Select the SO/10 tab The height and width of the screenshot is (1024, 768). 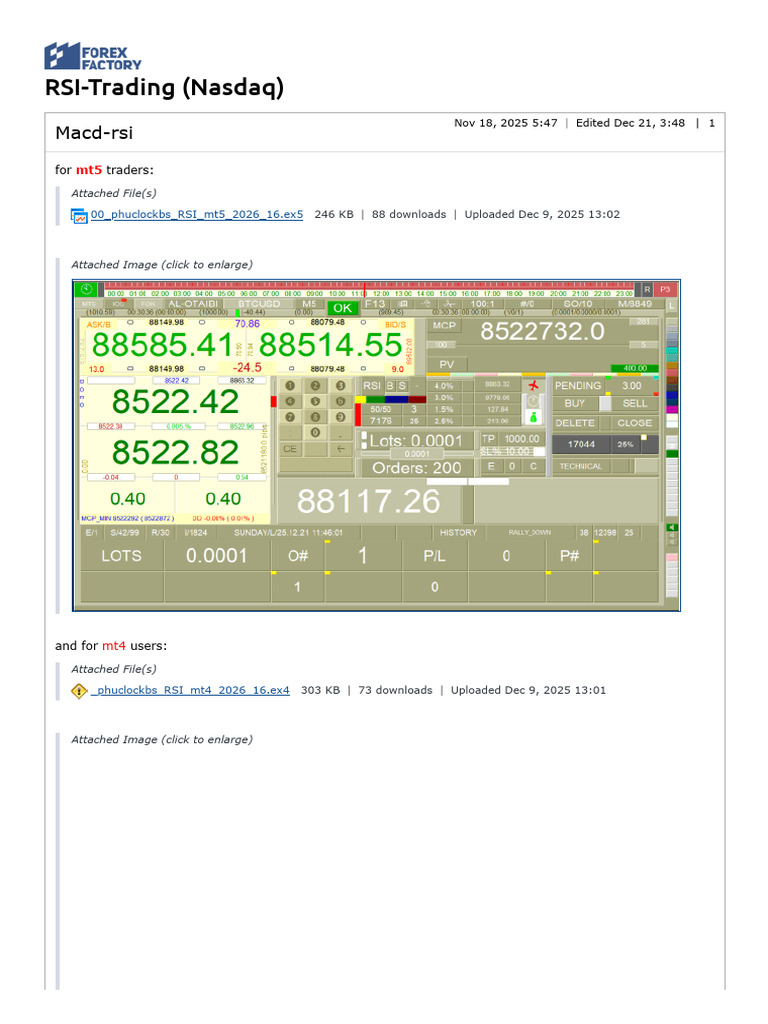[x=578, y=304]
